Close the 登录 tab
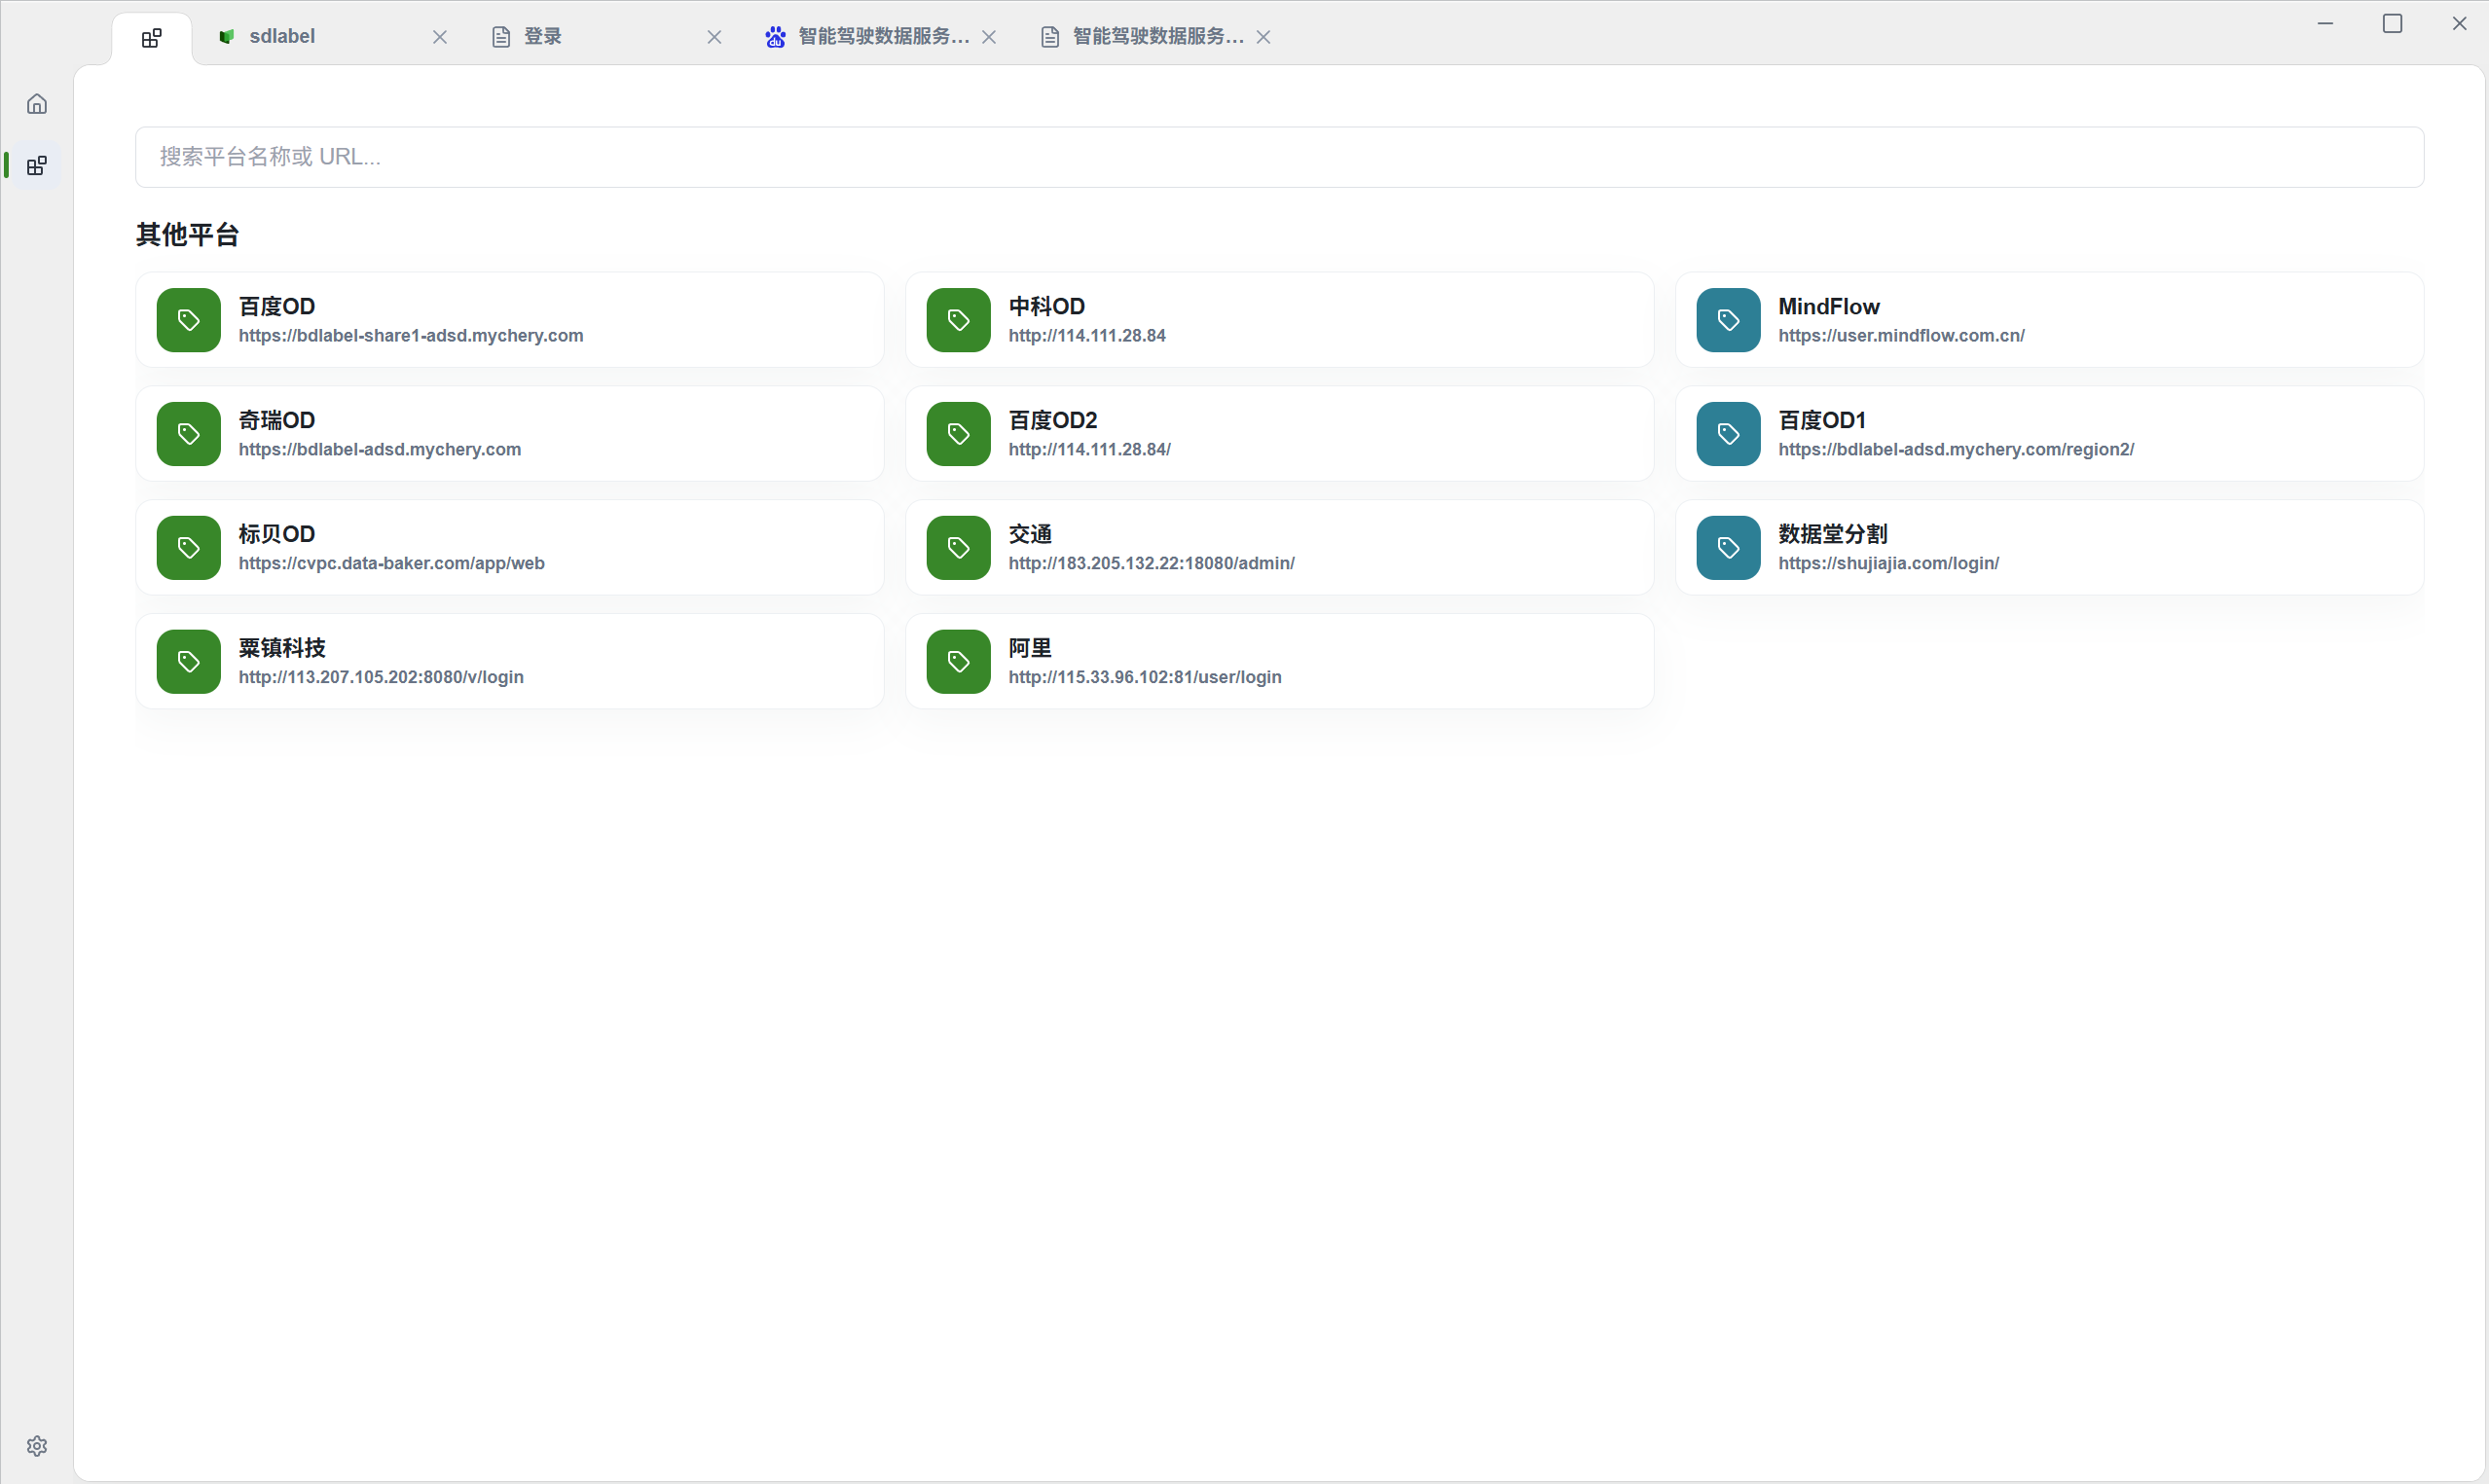The height and width of the screenshot is (1484, 2489). pyautogui.click(x=714, y=37)
